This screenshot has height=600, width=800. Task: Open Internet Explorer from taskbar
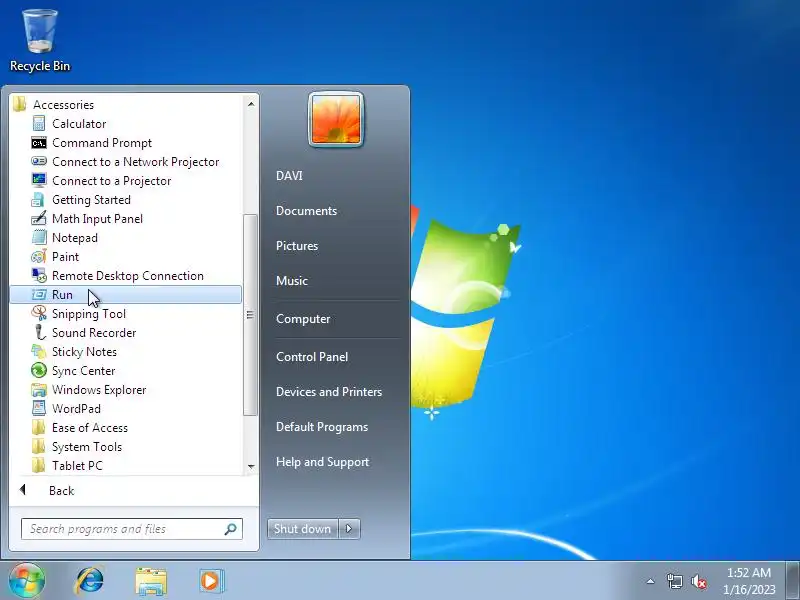pos(89,581)
